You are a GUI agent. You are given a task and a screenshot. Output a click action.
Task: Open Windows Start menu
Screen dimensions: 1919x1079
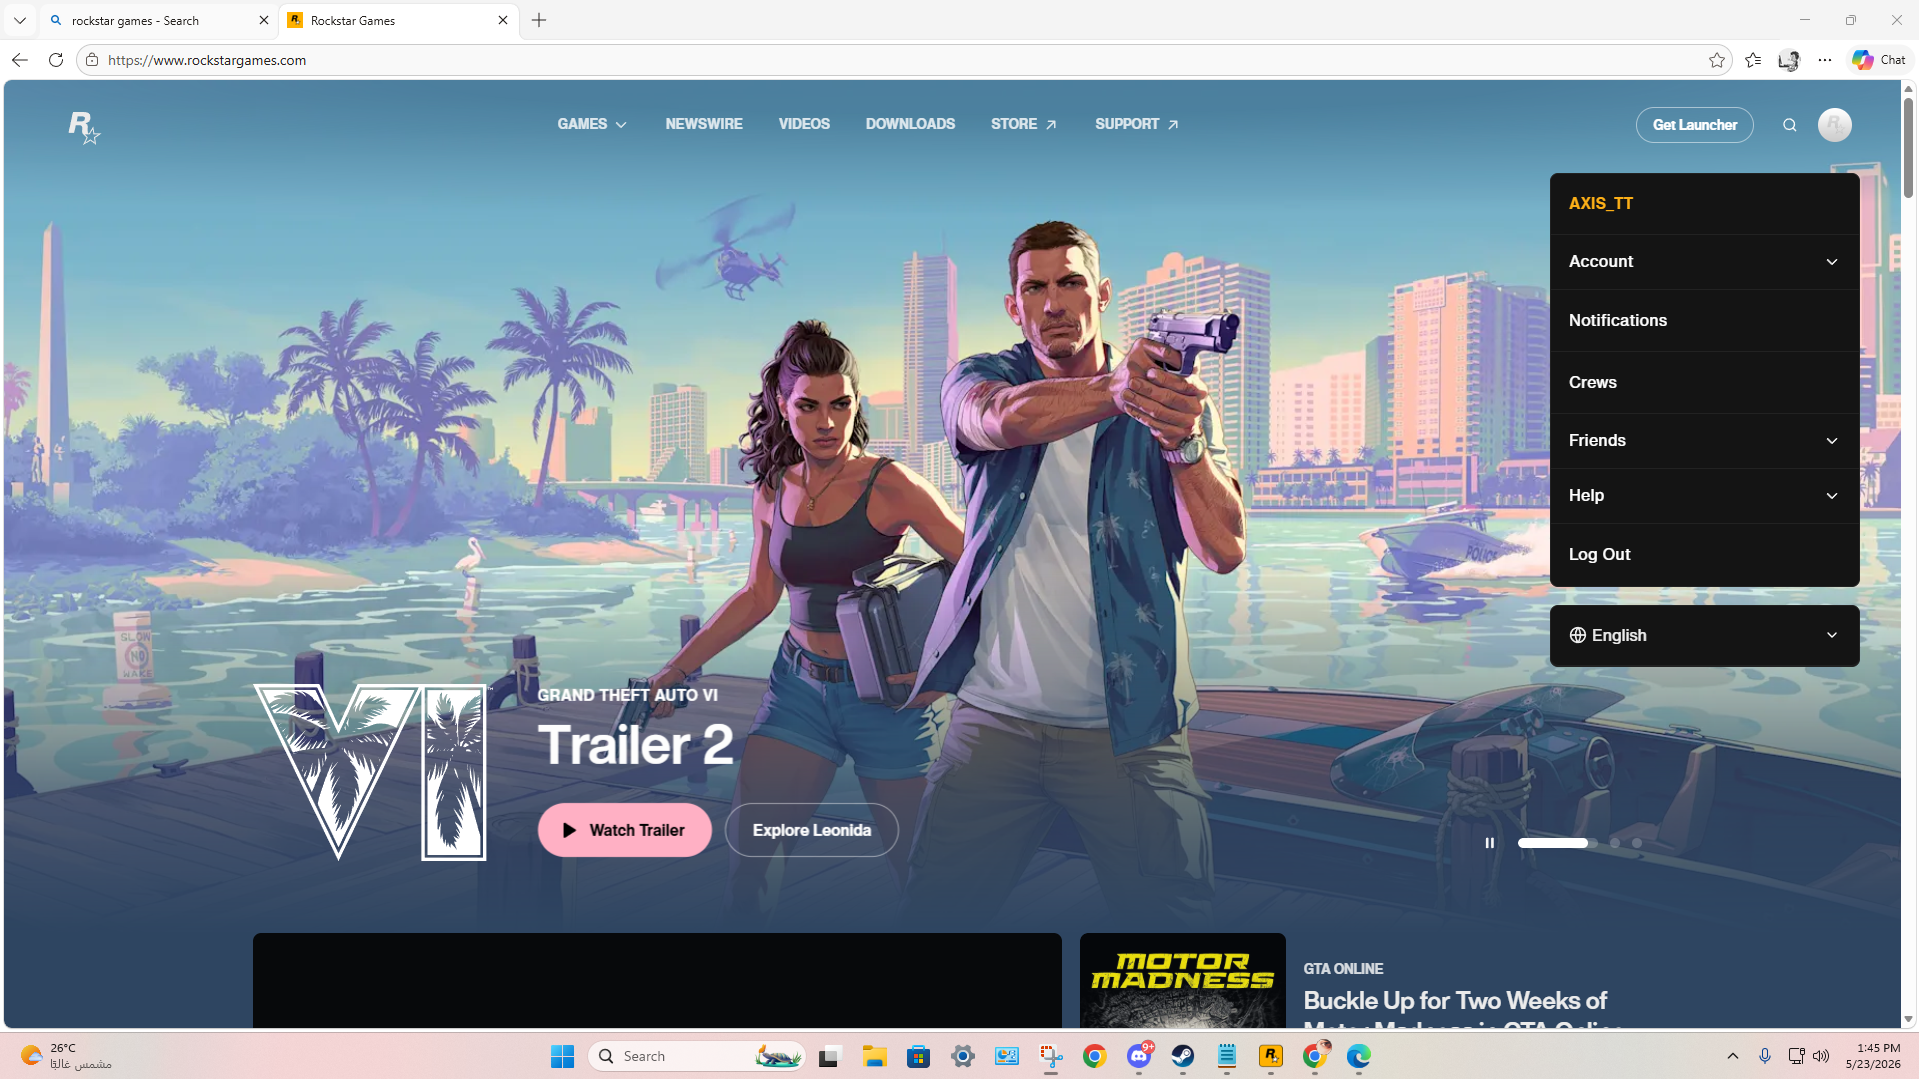click(563, 1056)
